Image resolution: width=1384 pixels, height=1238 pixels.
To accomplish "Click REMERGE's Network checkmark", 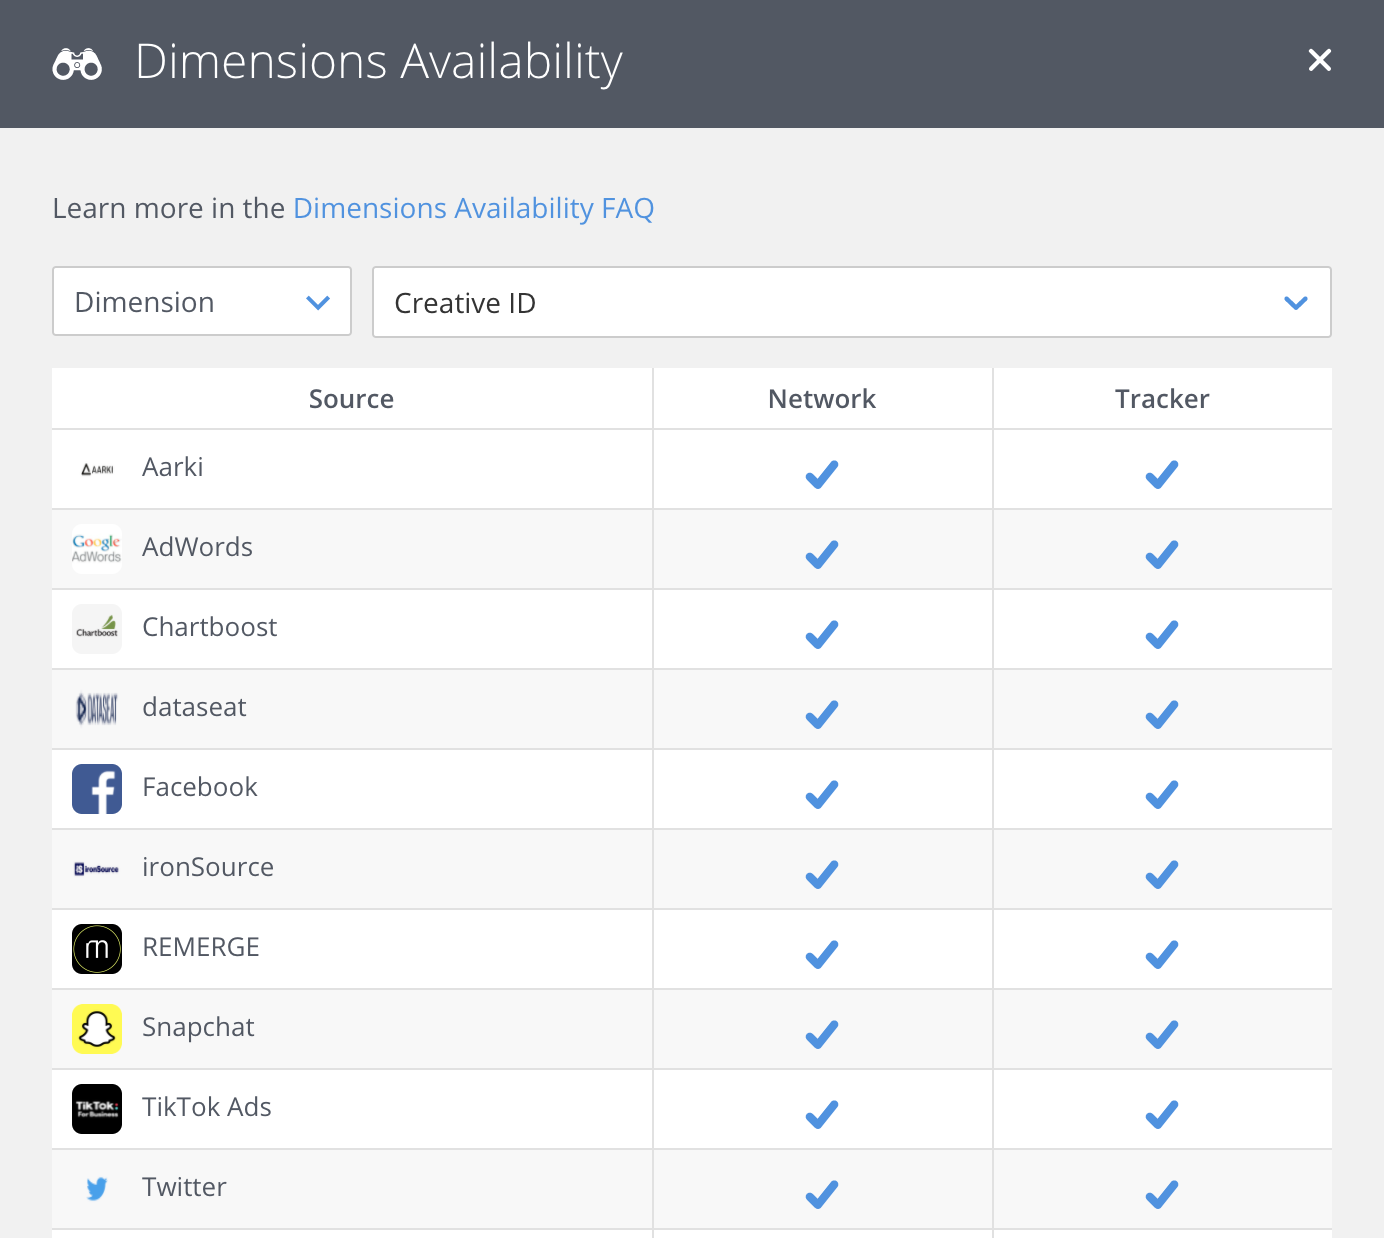I will click(x=822, y=954).
